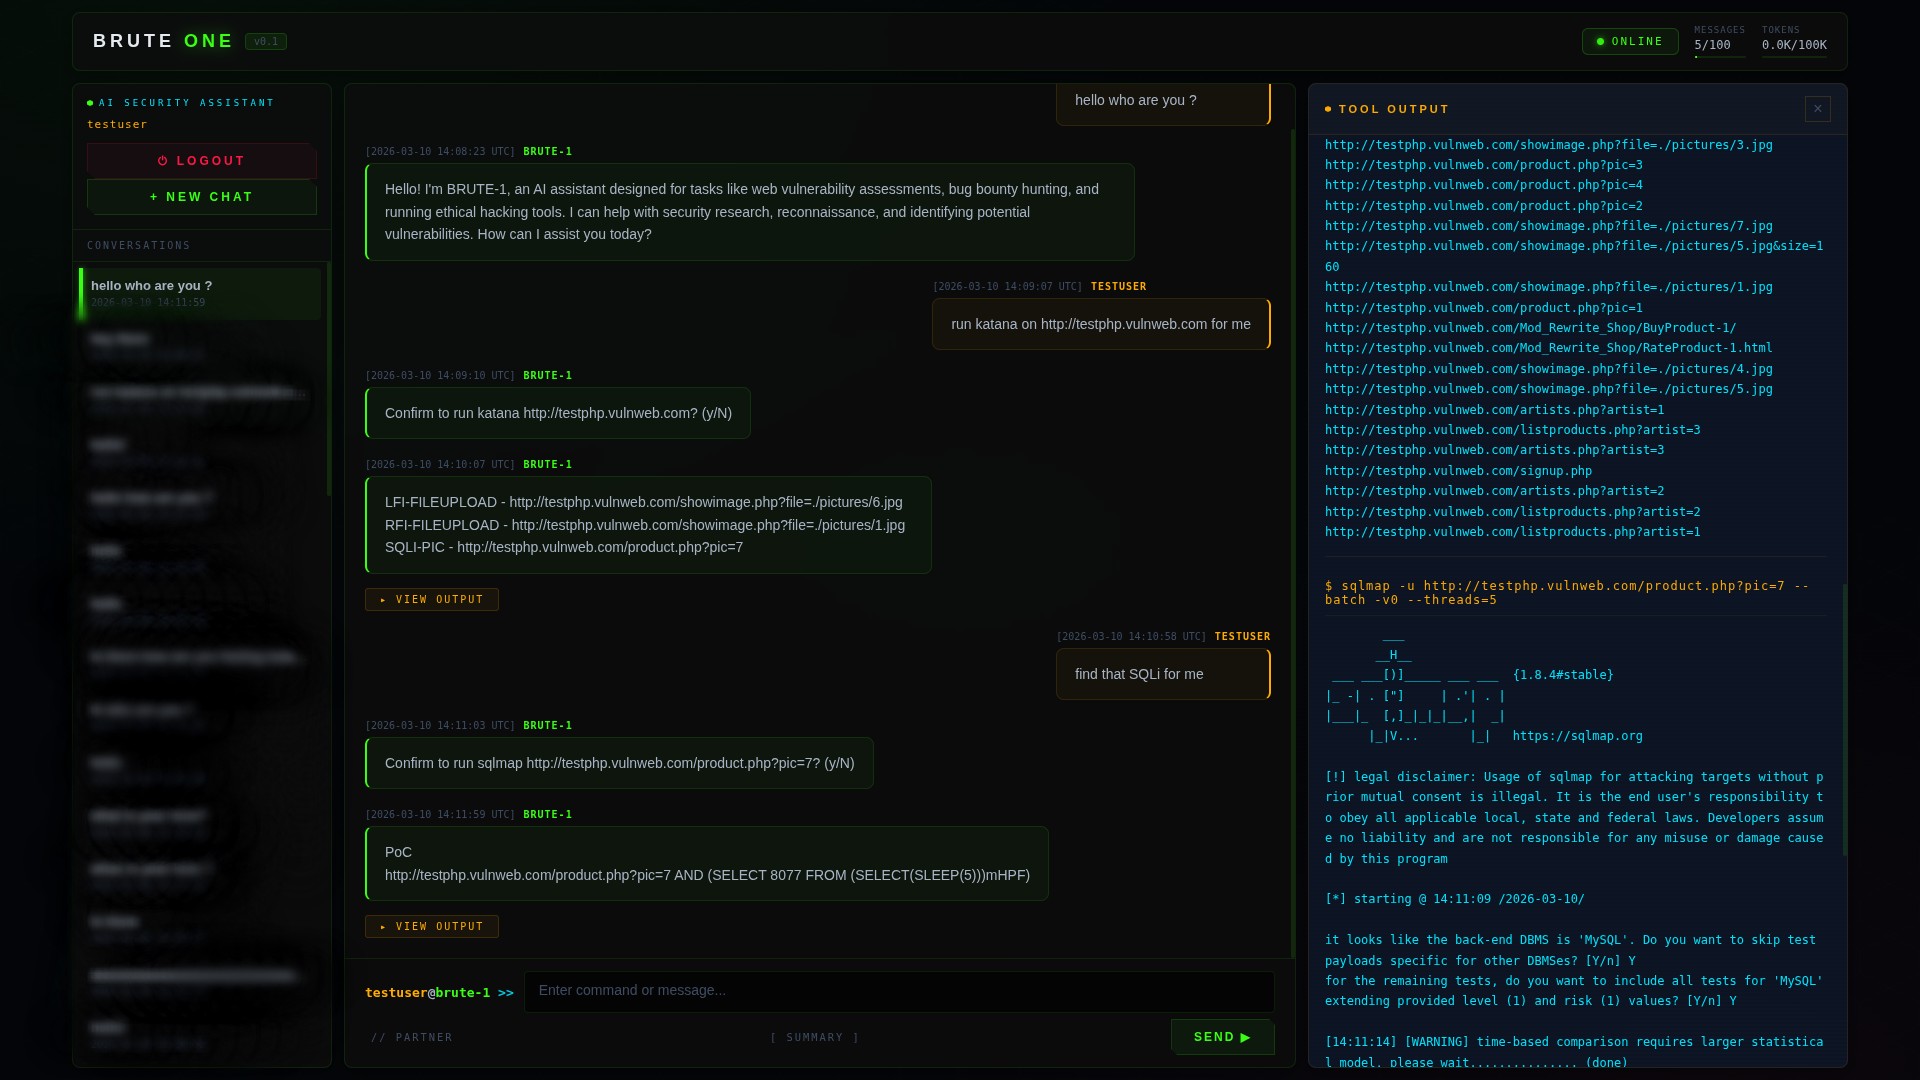
Task: Focus the command message input field
Action: tap(898, 991)
